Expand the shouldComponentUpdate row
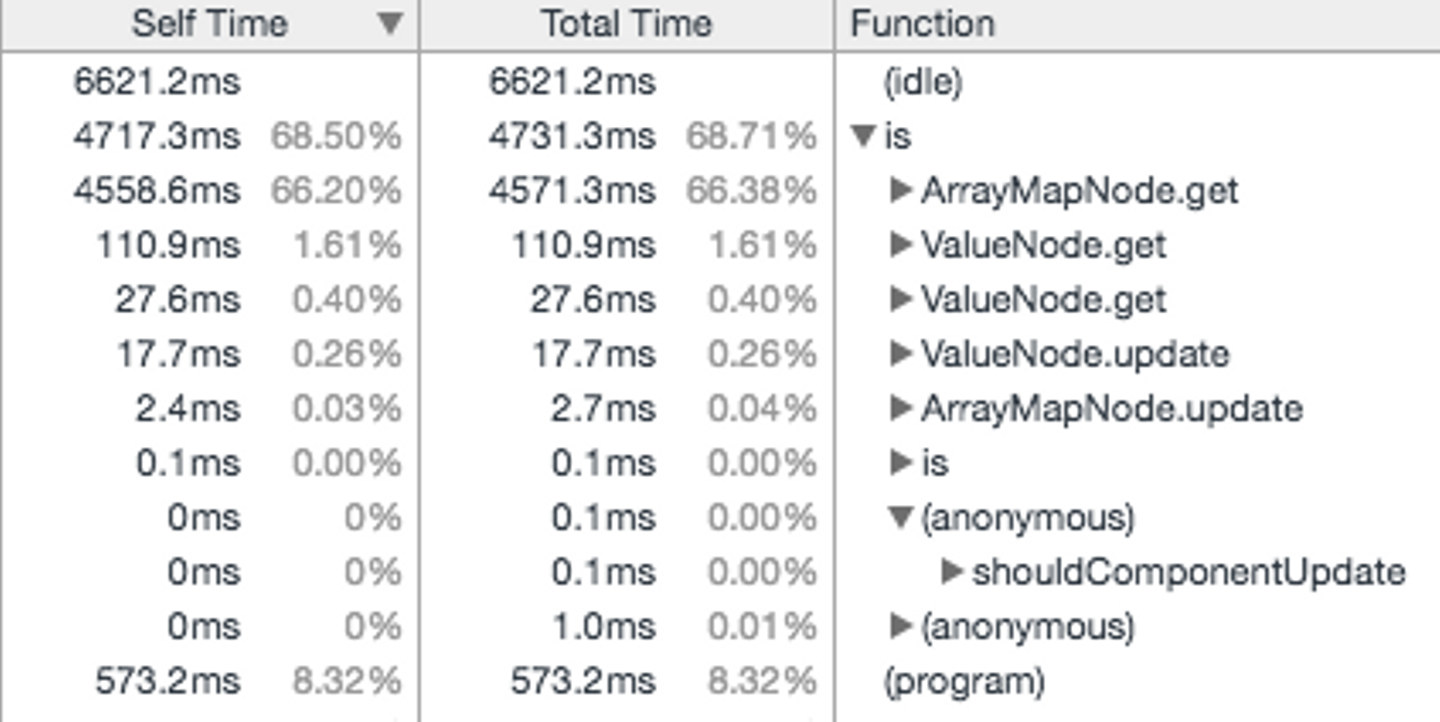 tap(953, 572)
